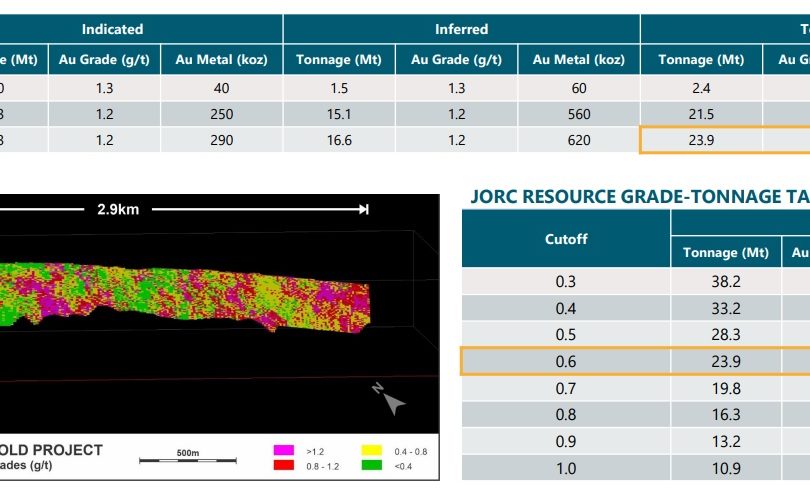Click the 500m scale bar
Screen dimensions: 810x489
point(188,456)
